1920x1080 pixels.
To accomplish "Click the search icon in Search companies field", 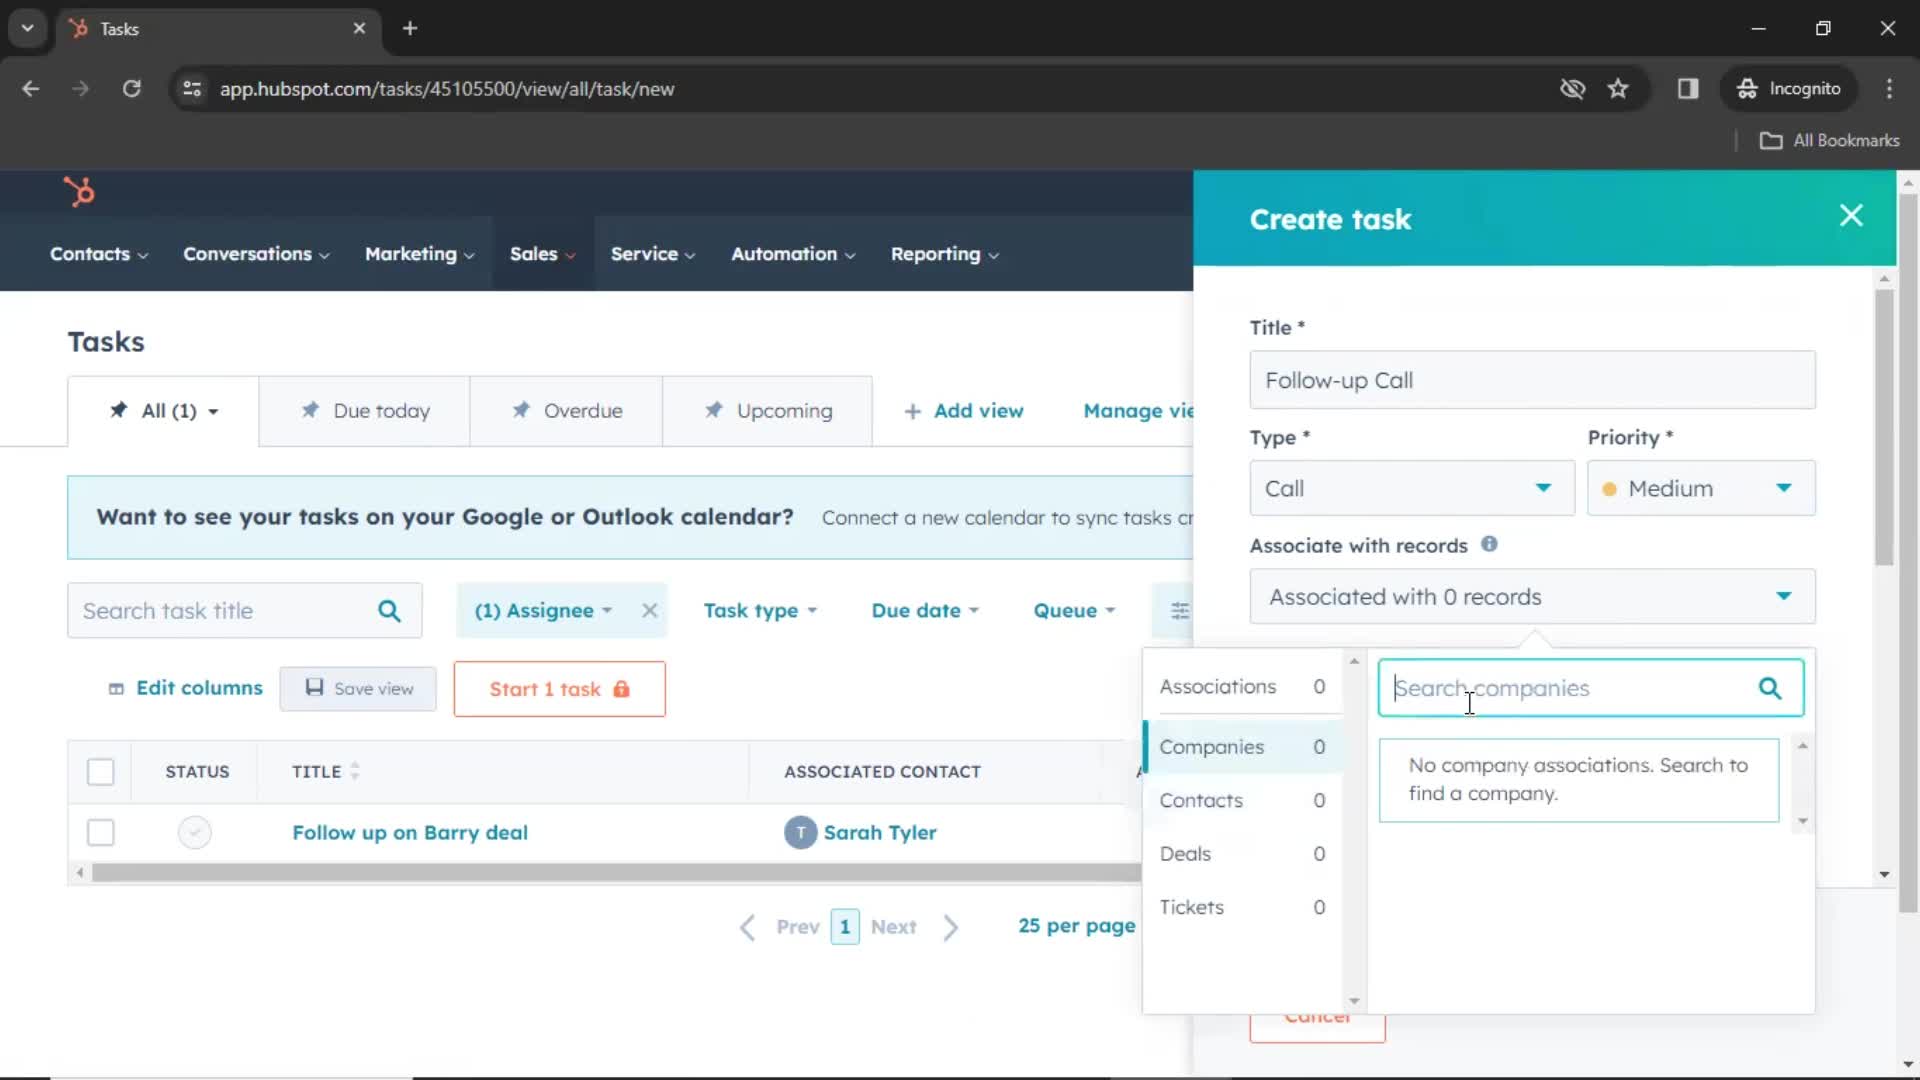I will [x=1771, y=687].
